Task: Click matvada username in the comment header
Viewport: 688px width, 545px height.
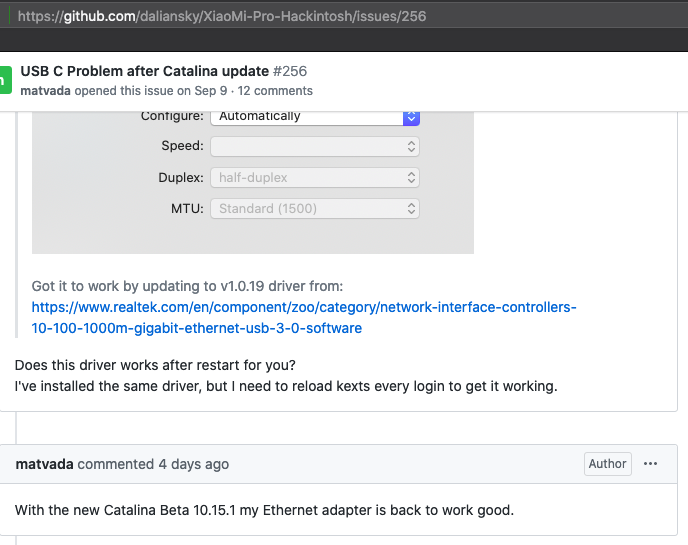Action: (44, 464)
